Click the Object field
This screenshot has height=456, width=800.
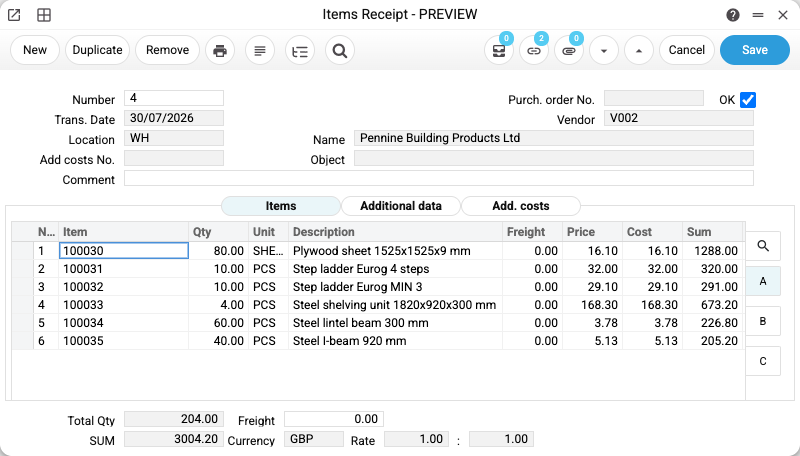pos(554,158)
